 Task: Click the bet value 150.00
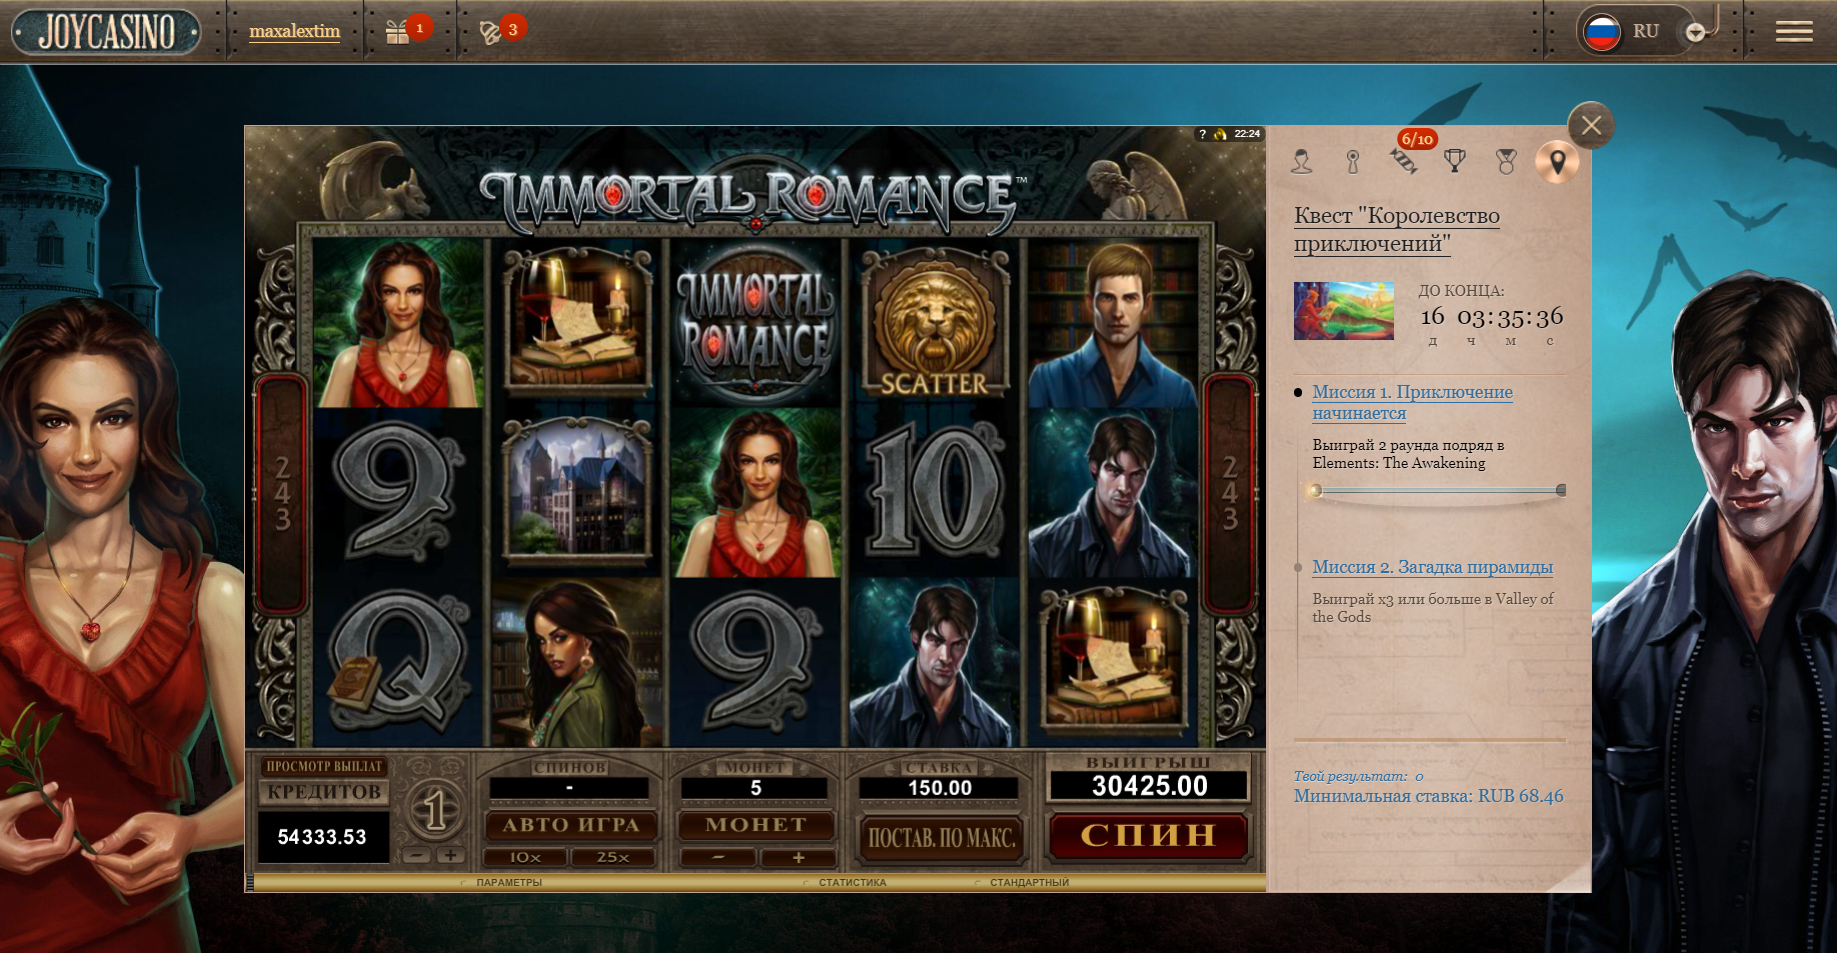point(939,788)
